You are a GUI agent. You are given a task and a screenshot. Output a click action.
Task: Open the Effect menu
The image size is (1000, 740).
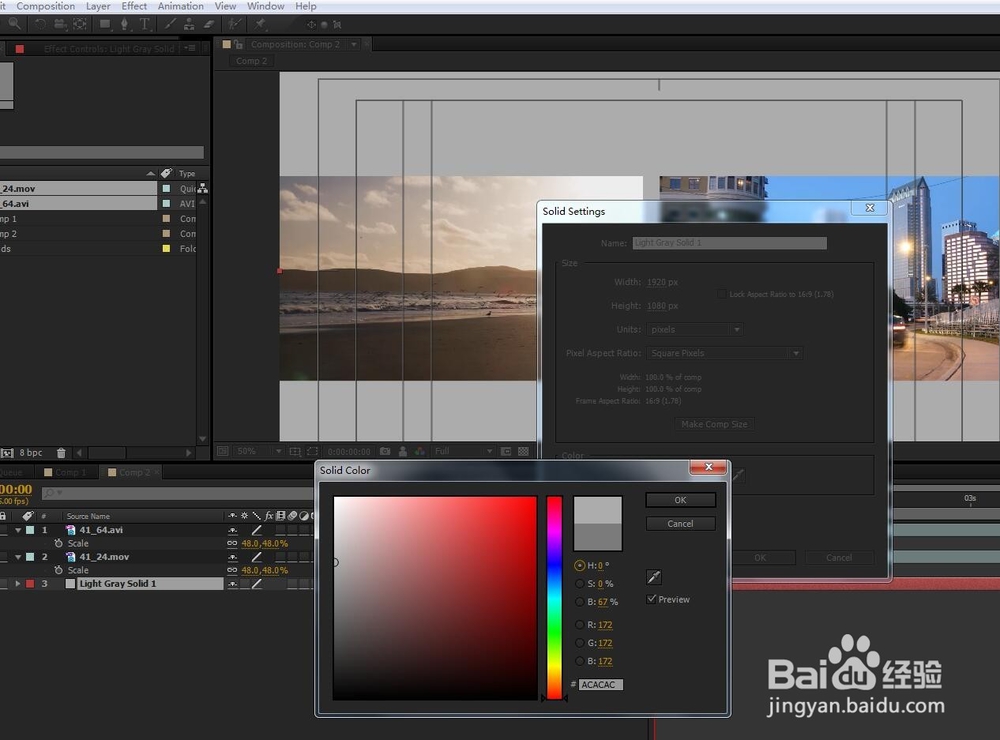[134, 6]
